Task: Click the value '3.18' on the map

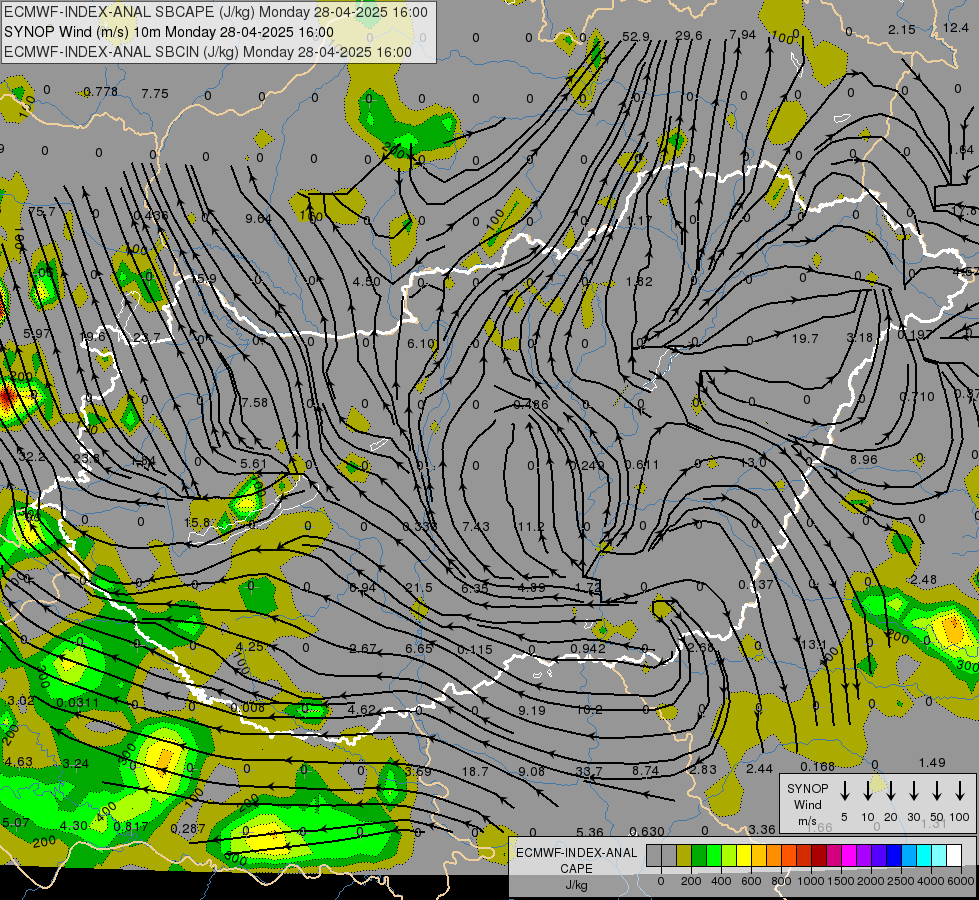Action: point(859,337)
